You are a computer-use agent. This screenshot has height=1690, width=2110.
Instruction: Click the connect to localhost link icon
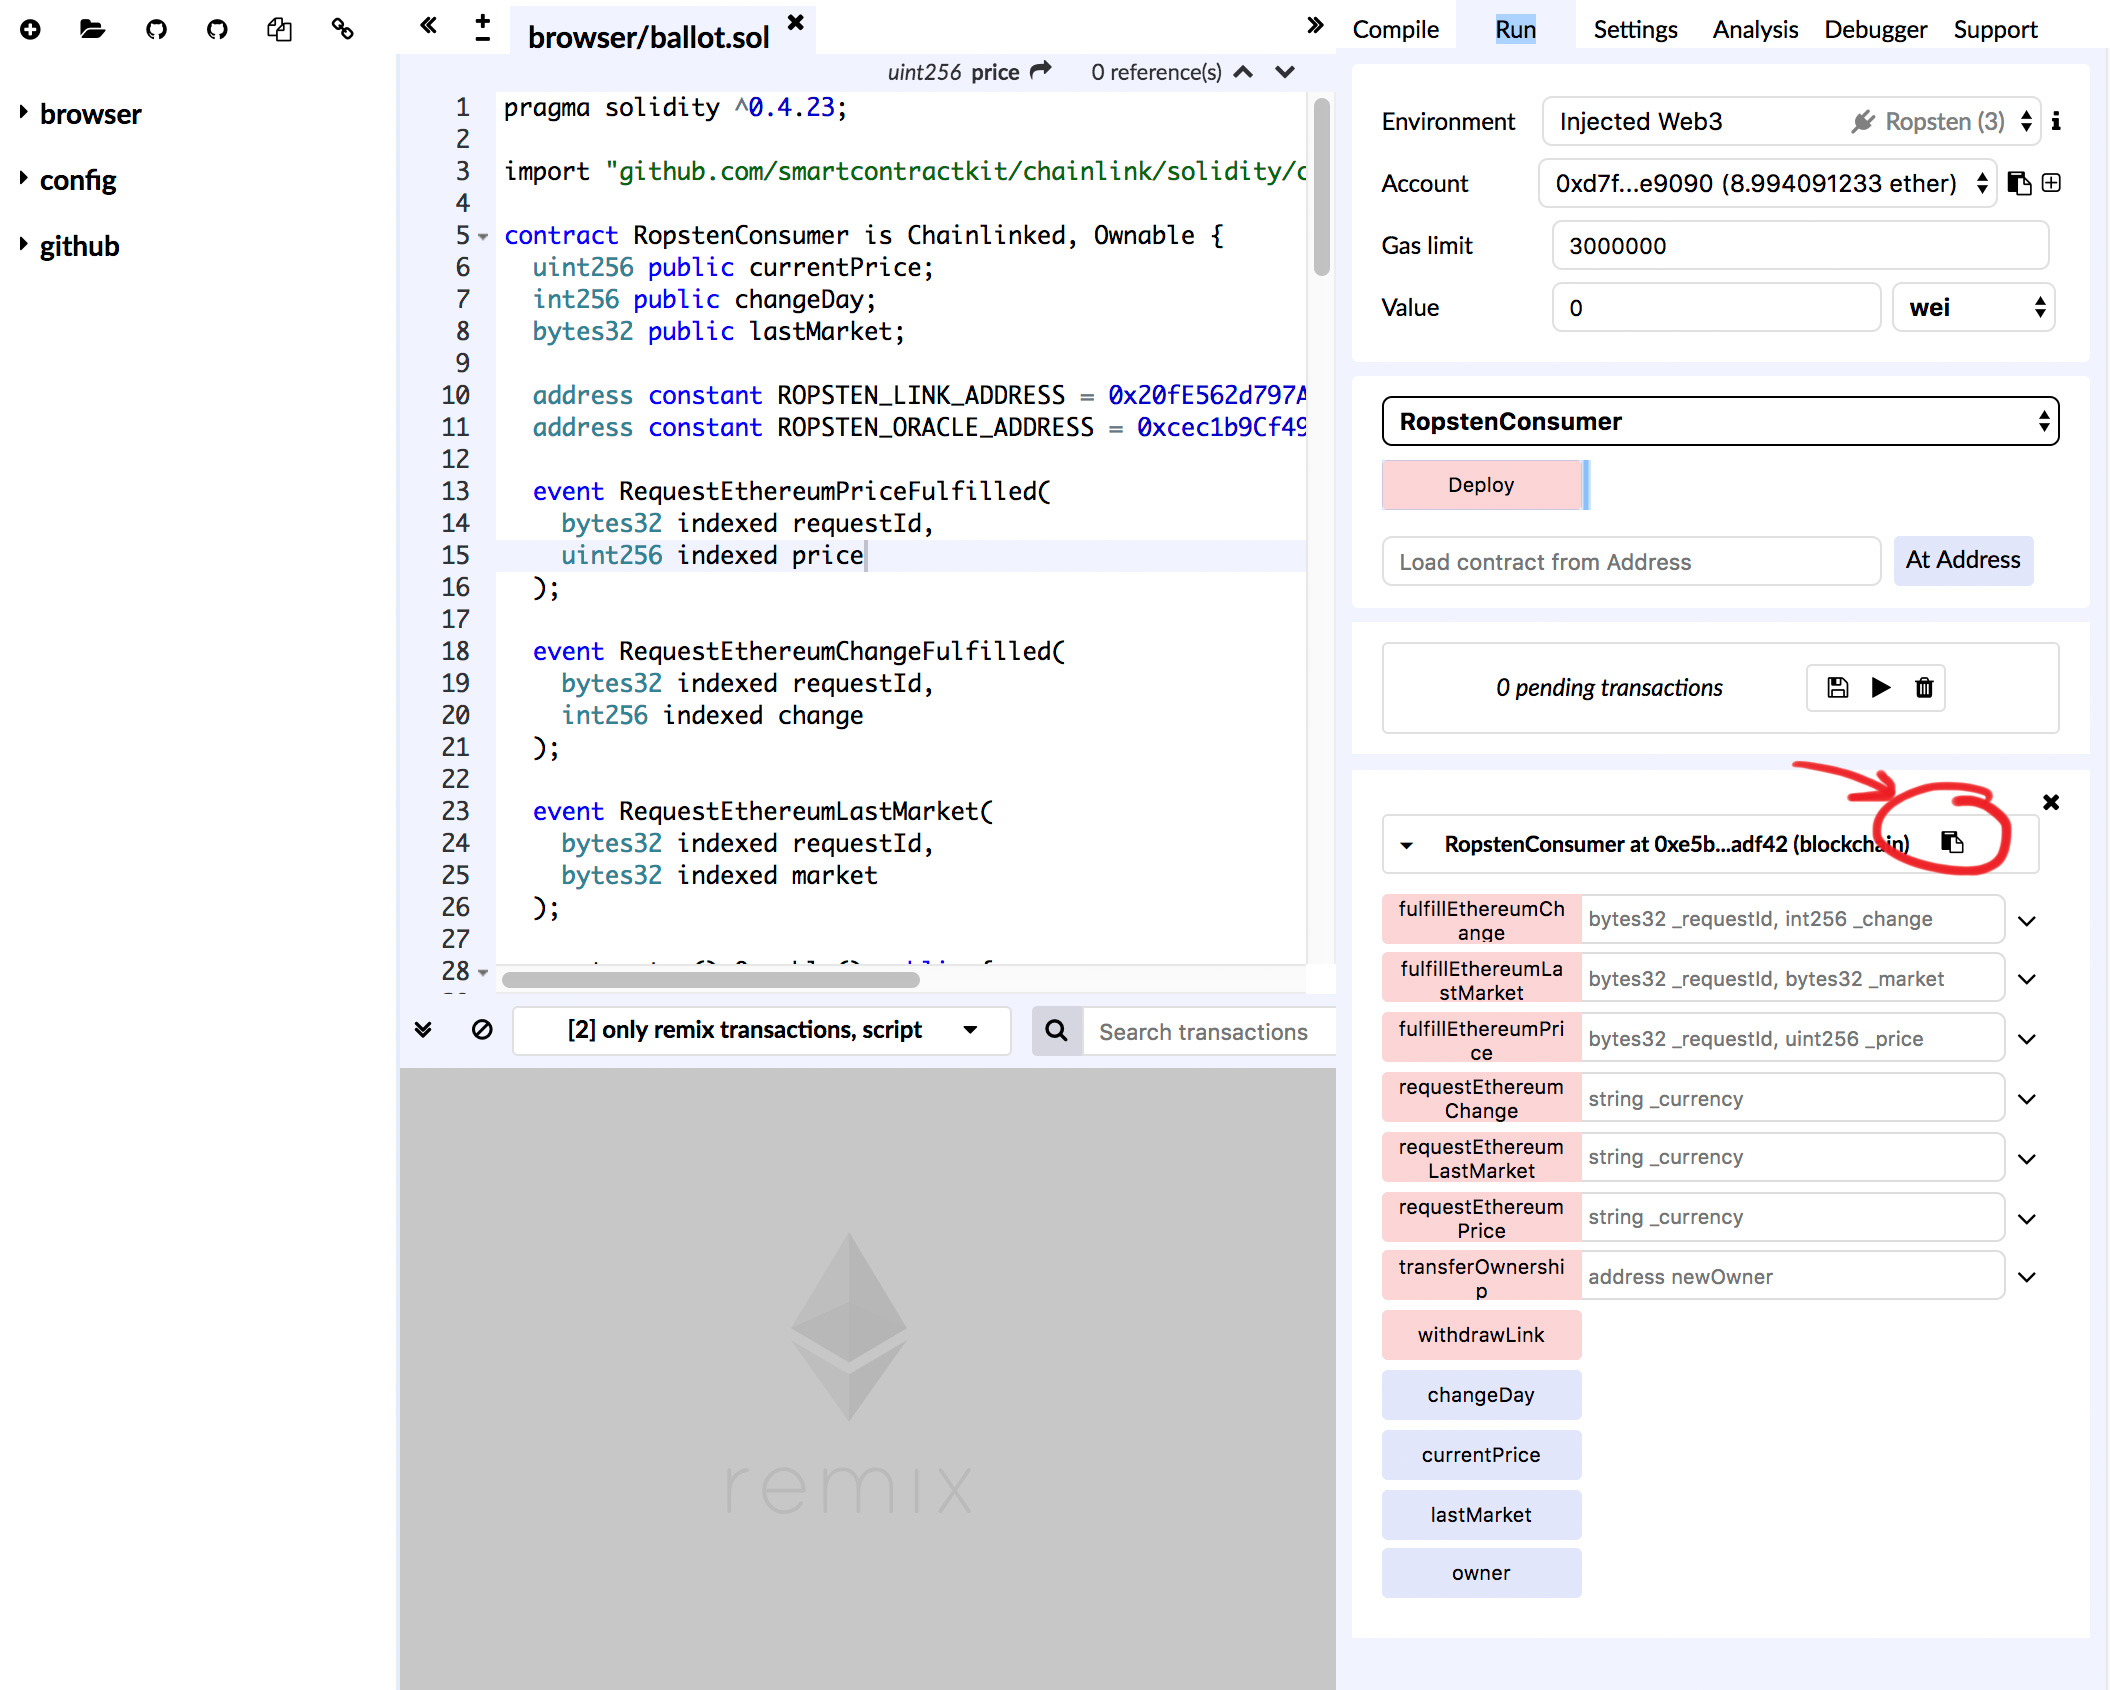(x=342, y=29)
